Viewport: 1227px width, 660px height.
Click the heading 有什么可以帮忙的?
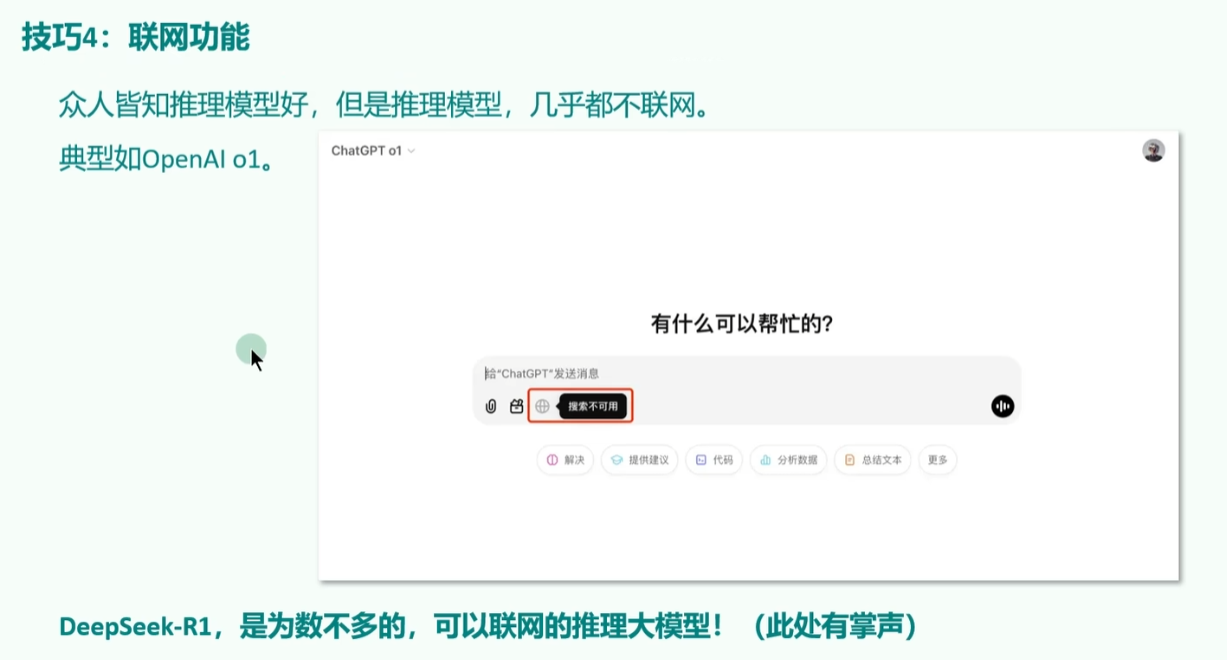[x=742, y=324]
